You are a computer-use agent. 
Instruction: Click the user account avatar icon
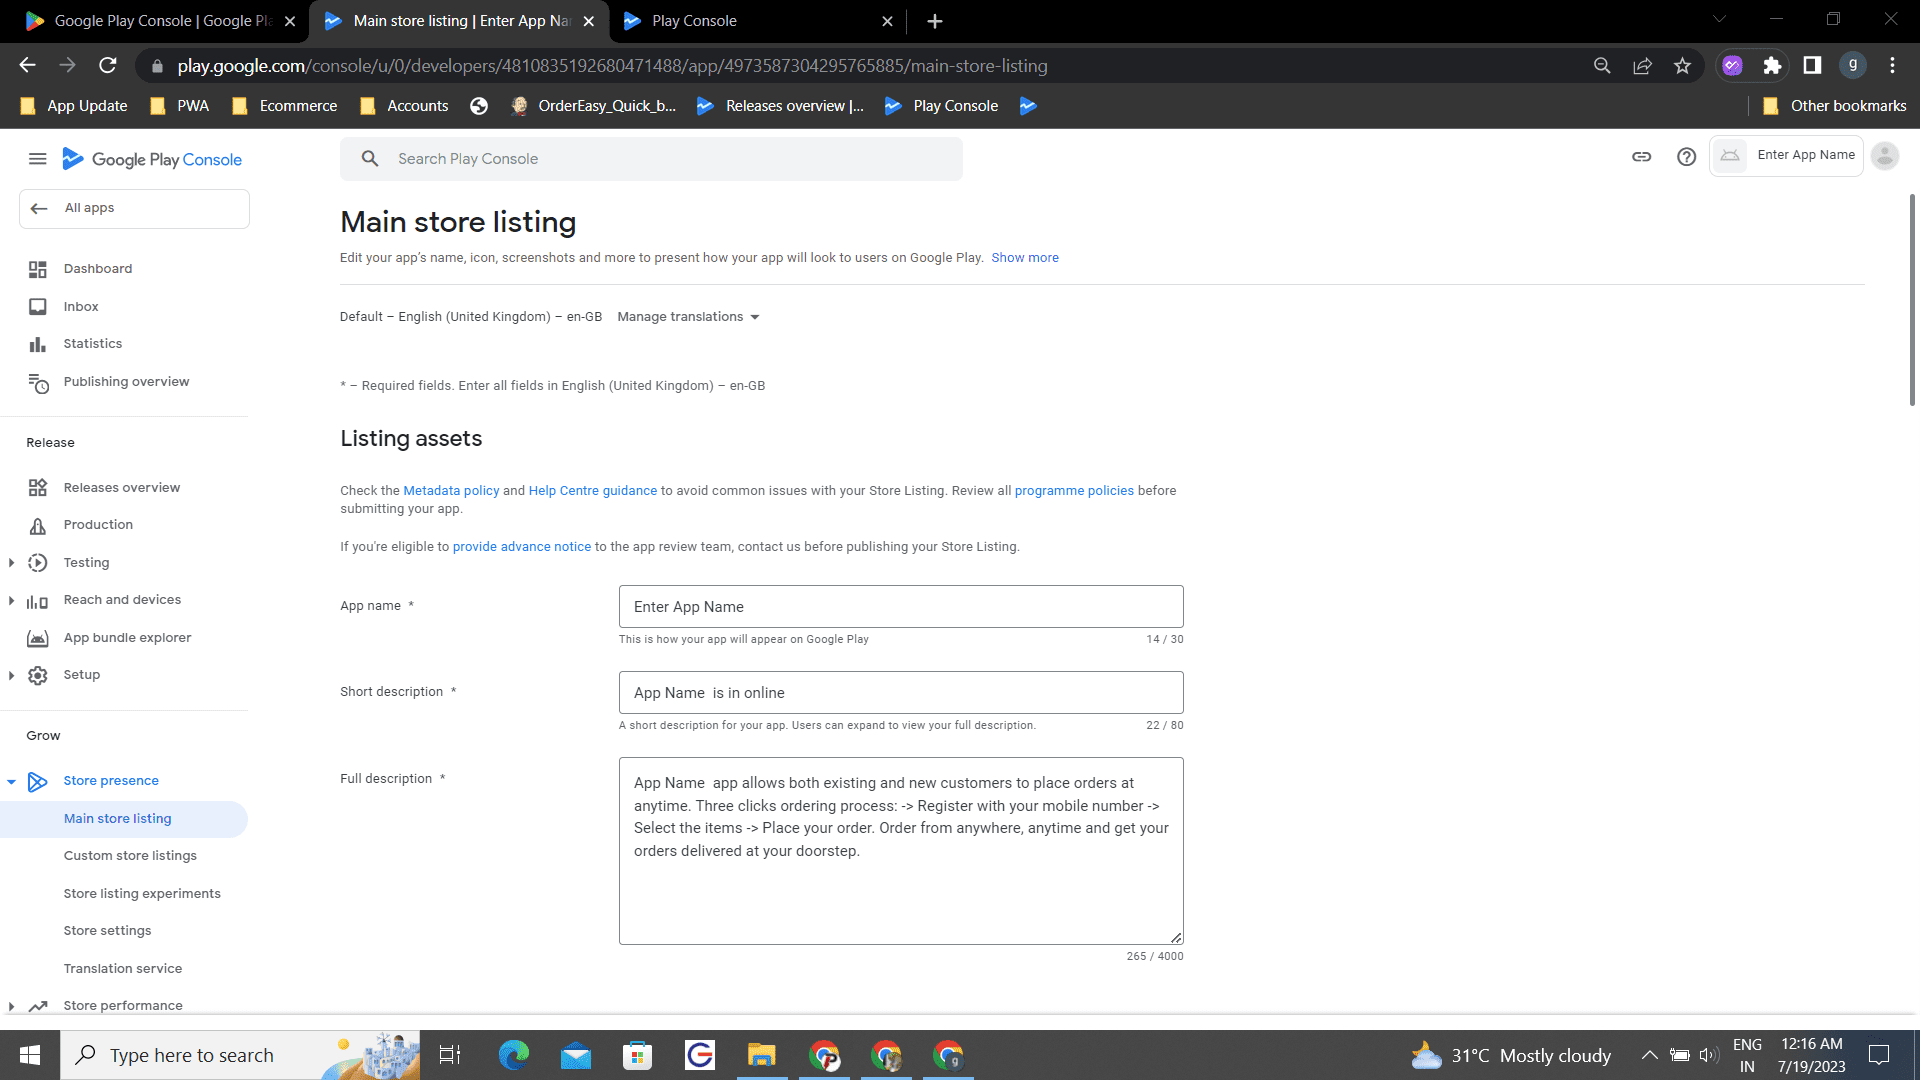[x=1884, y=156]
